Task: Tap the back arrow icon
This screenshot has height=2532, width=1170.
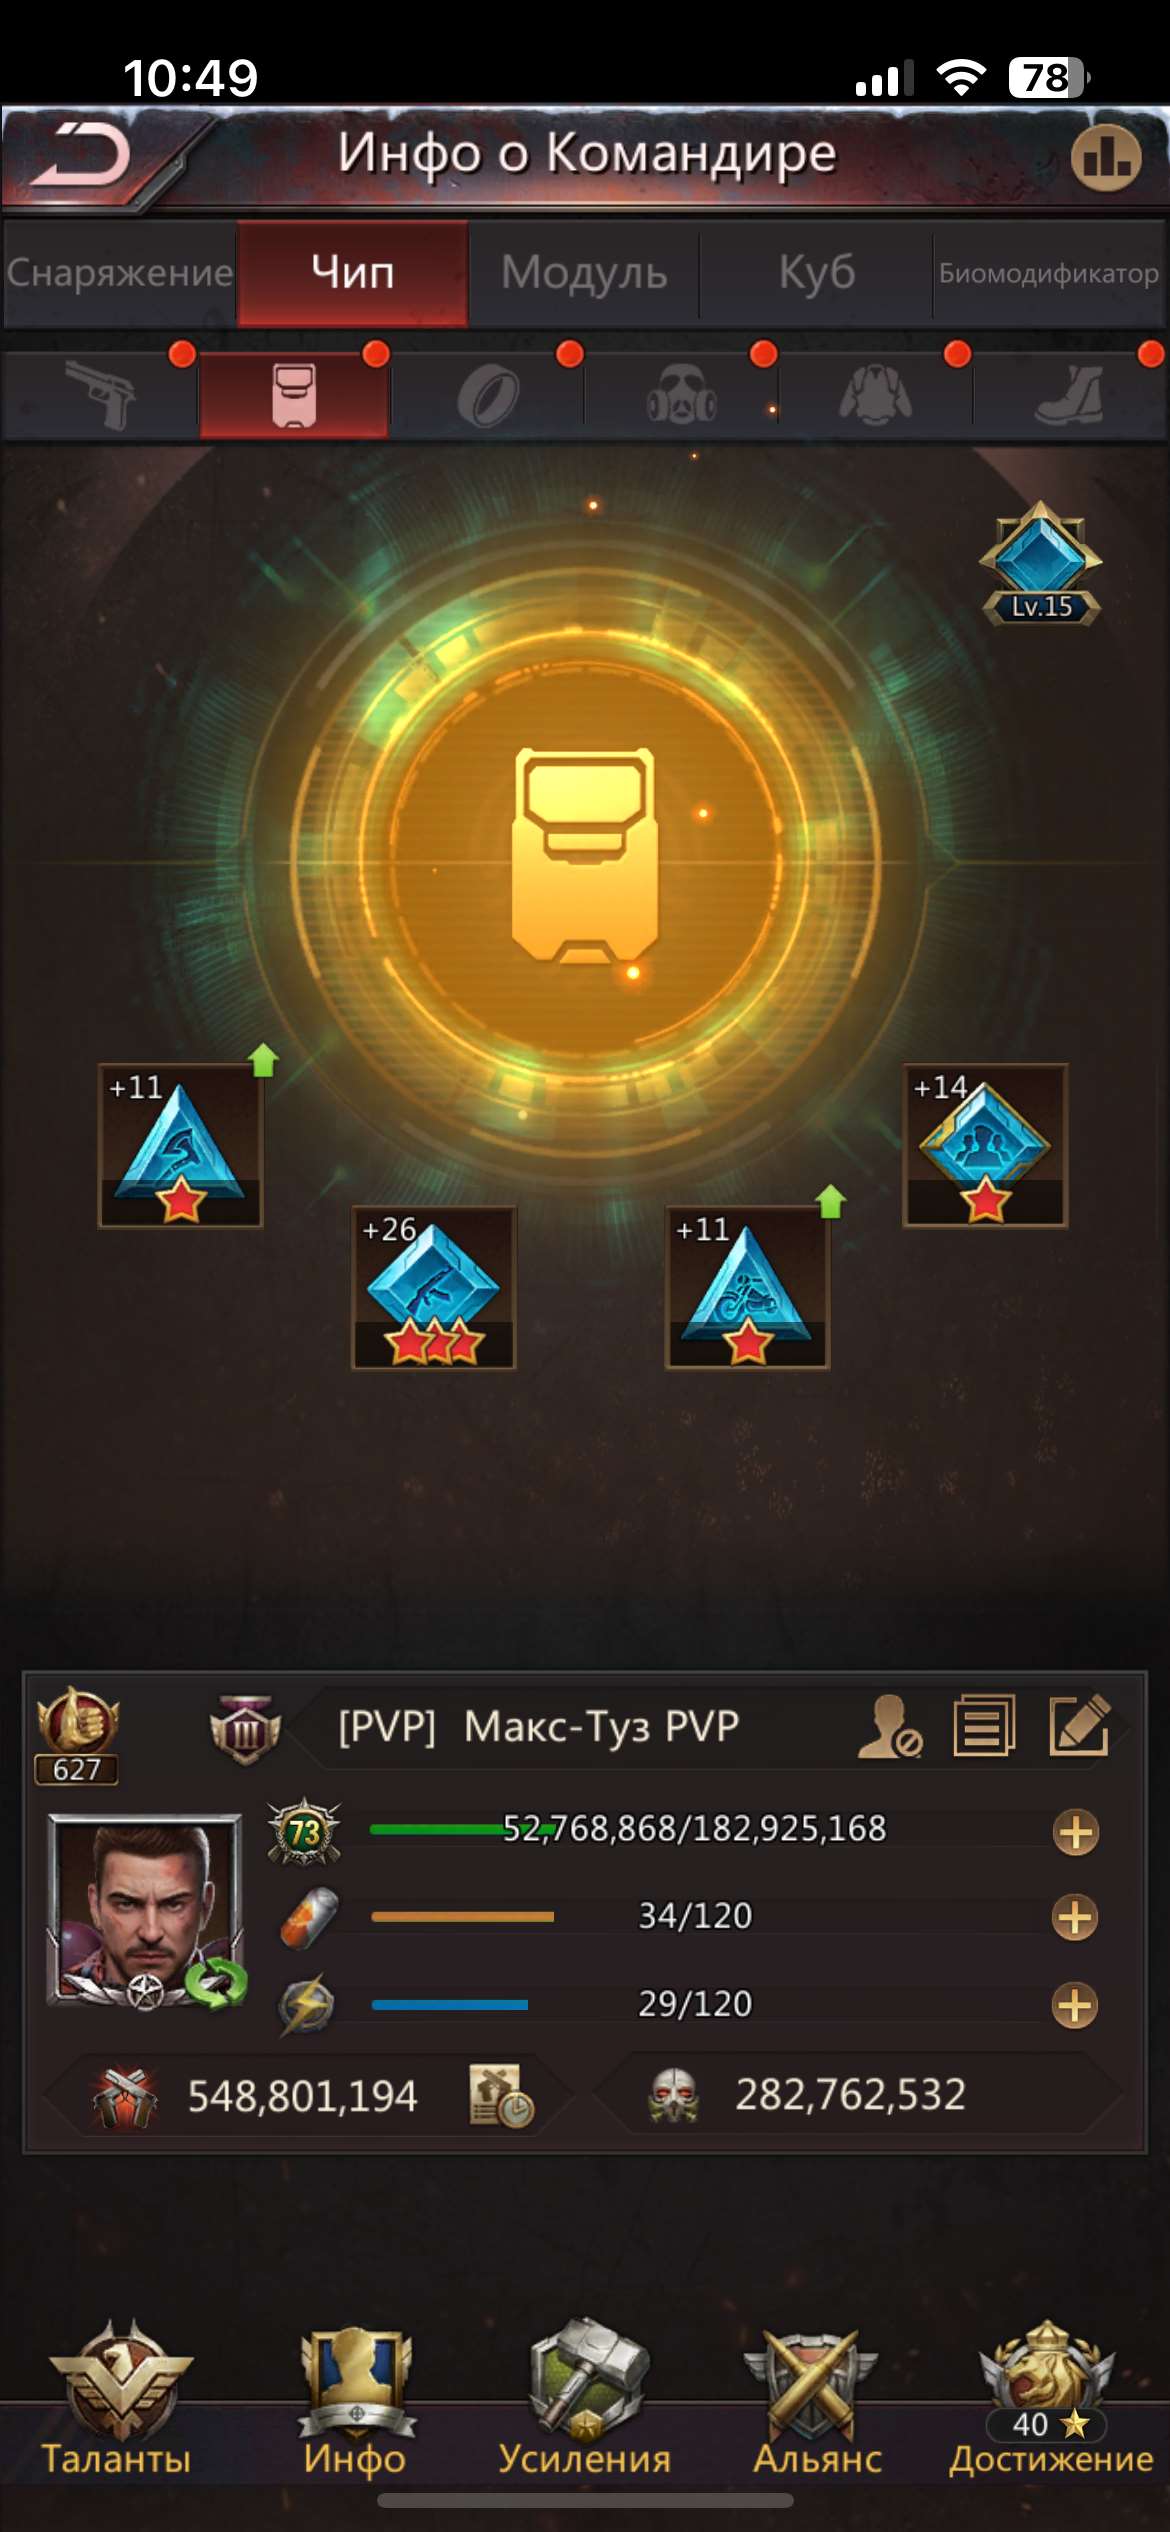Action: point(80,155)
